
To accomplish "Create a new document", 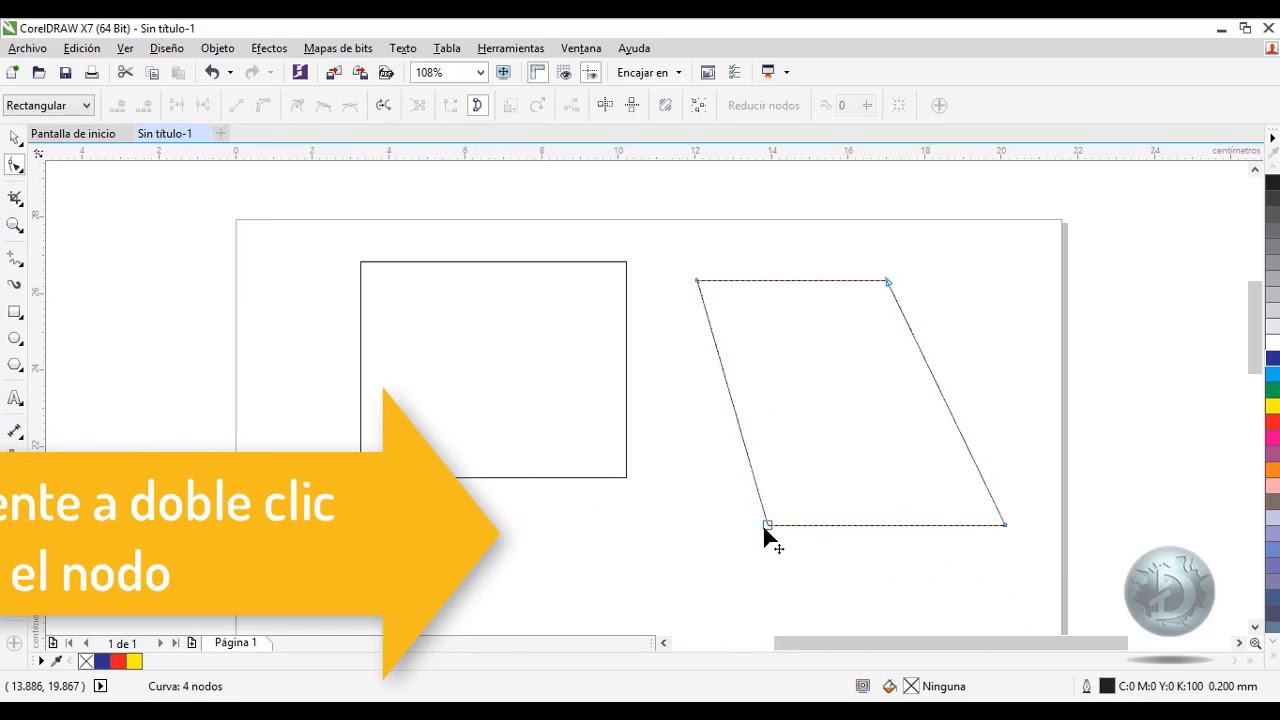I will point(12,72).
